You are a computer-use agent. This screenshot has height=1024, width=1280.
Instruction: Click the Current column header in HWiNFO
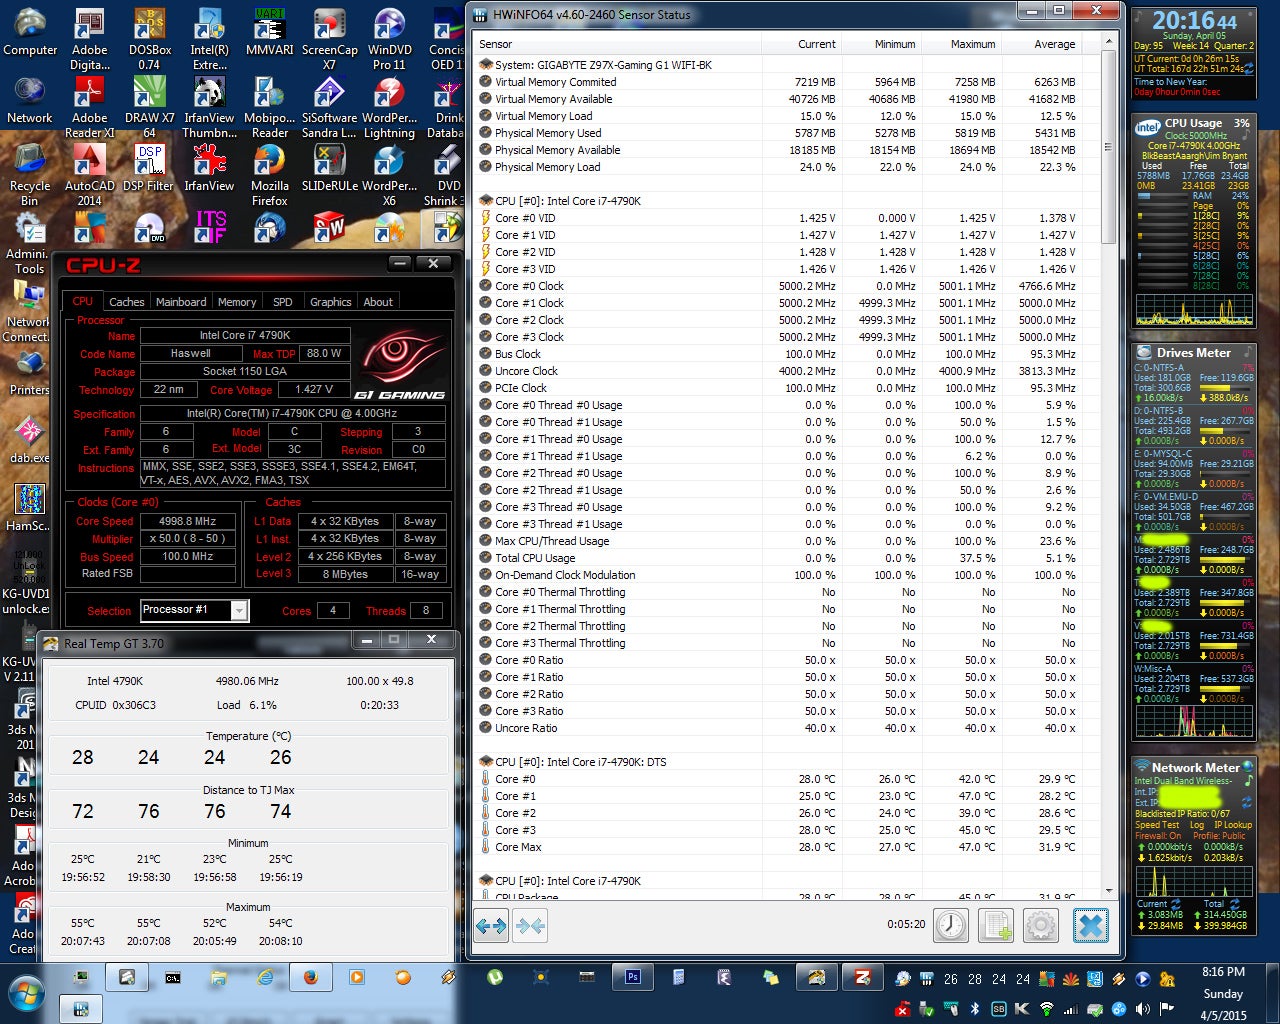803,44
